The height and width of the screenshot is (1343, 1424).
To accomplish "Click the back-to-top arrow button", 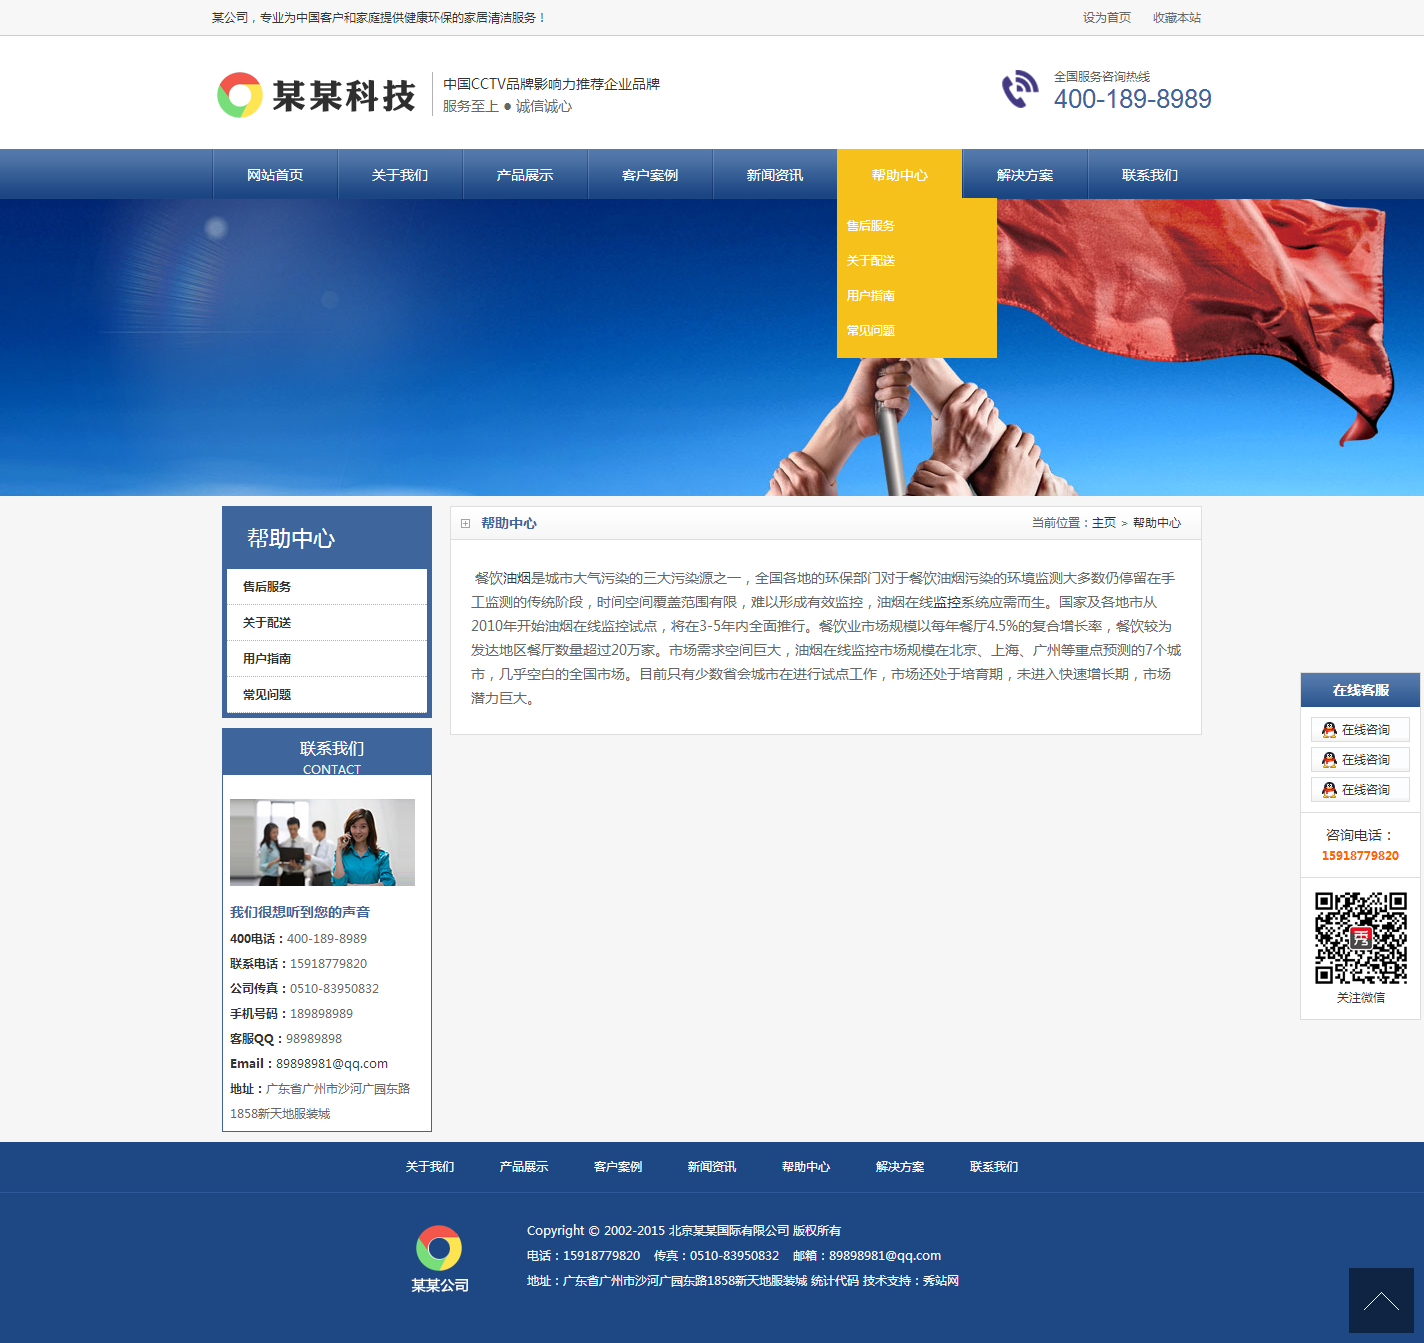I will (1380, 1300).
